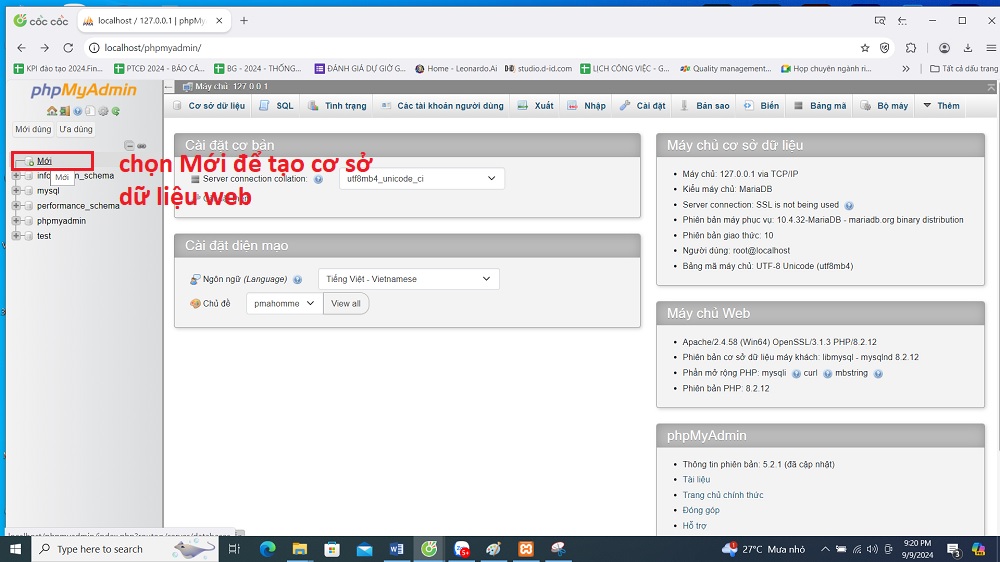Open Biến variables tab
Image resolution: width=1000 pixels, height=562 pixels.
(x=761, y=106)
